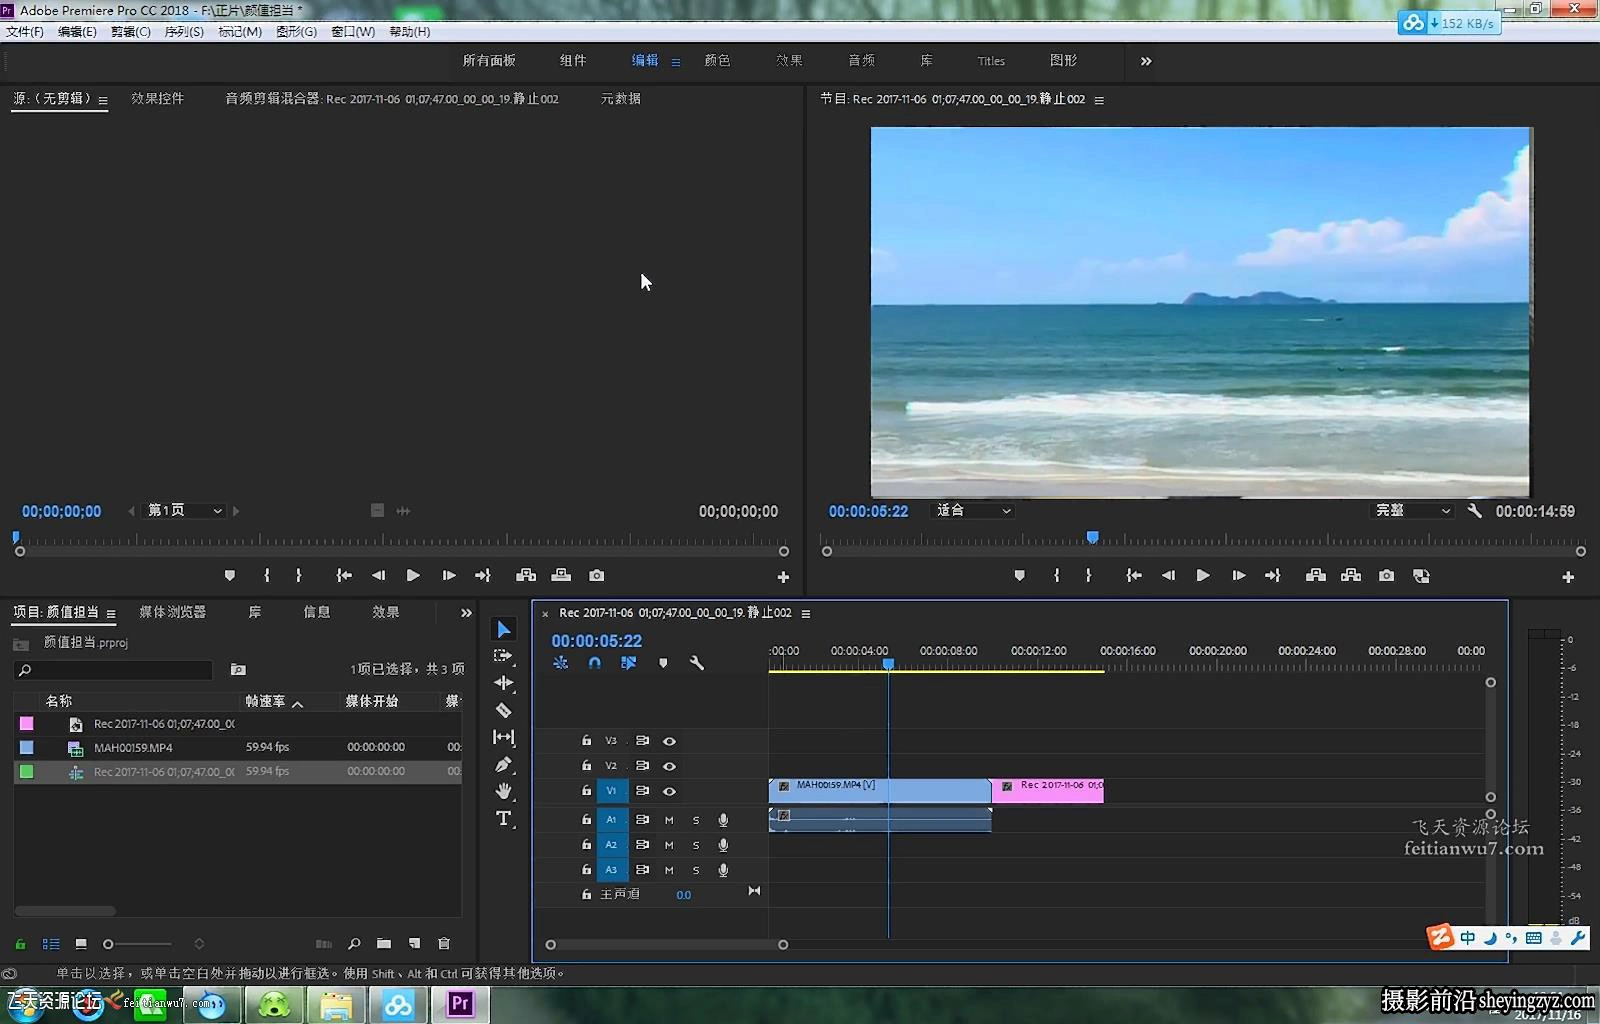Go to Out point in Program monitor

(x=1273, y=576)
